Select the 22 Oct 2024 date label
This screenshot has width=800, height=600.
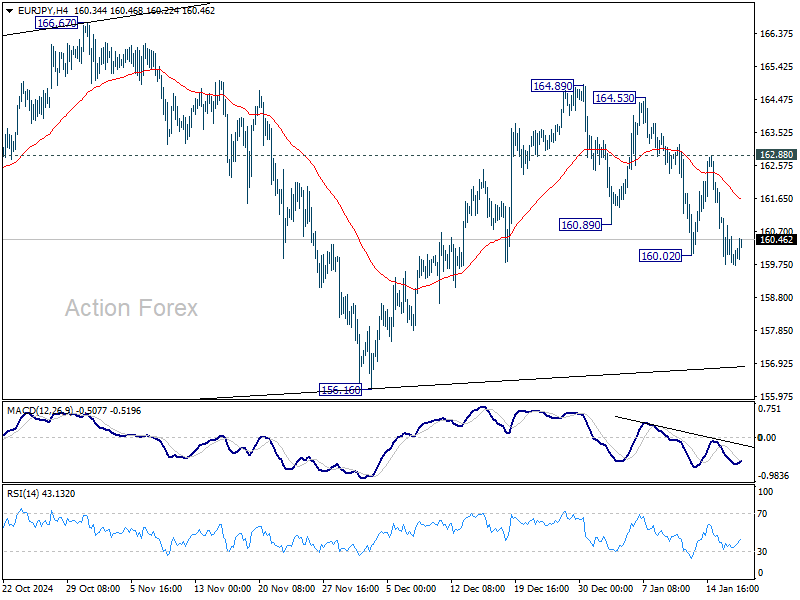point(28,588)
